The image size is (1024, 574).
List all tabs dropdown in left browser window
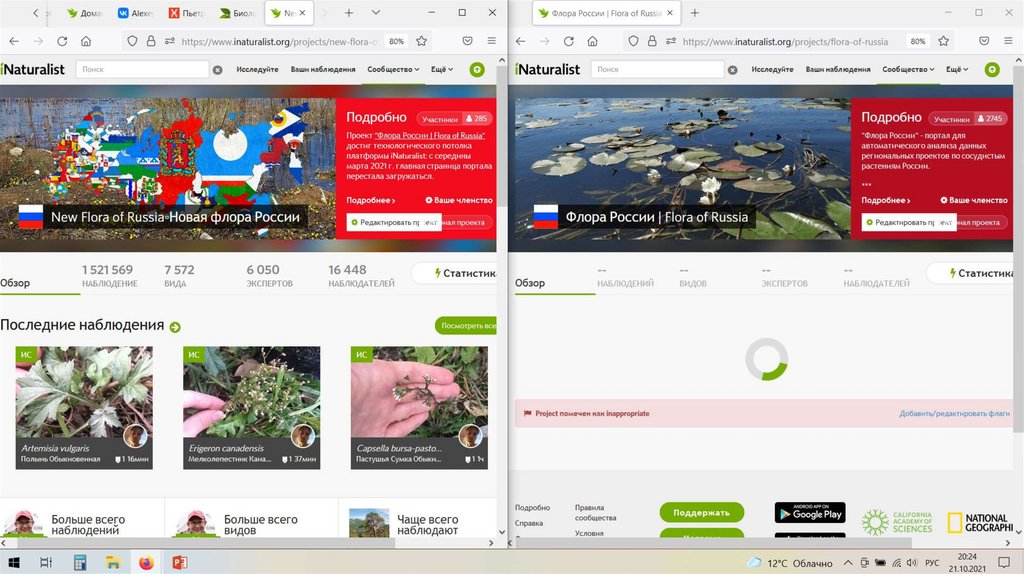(376, 13)
